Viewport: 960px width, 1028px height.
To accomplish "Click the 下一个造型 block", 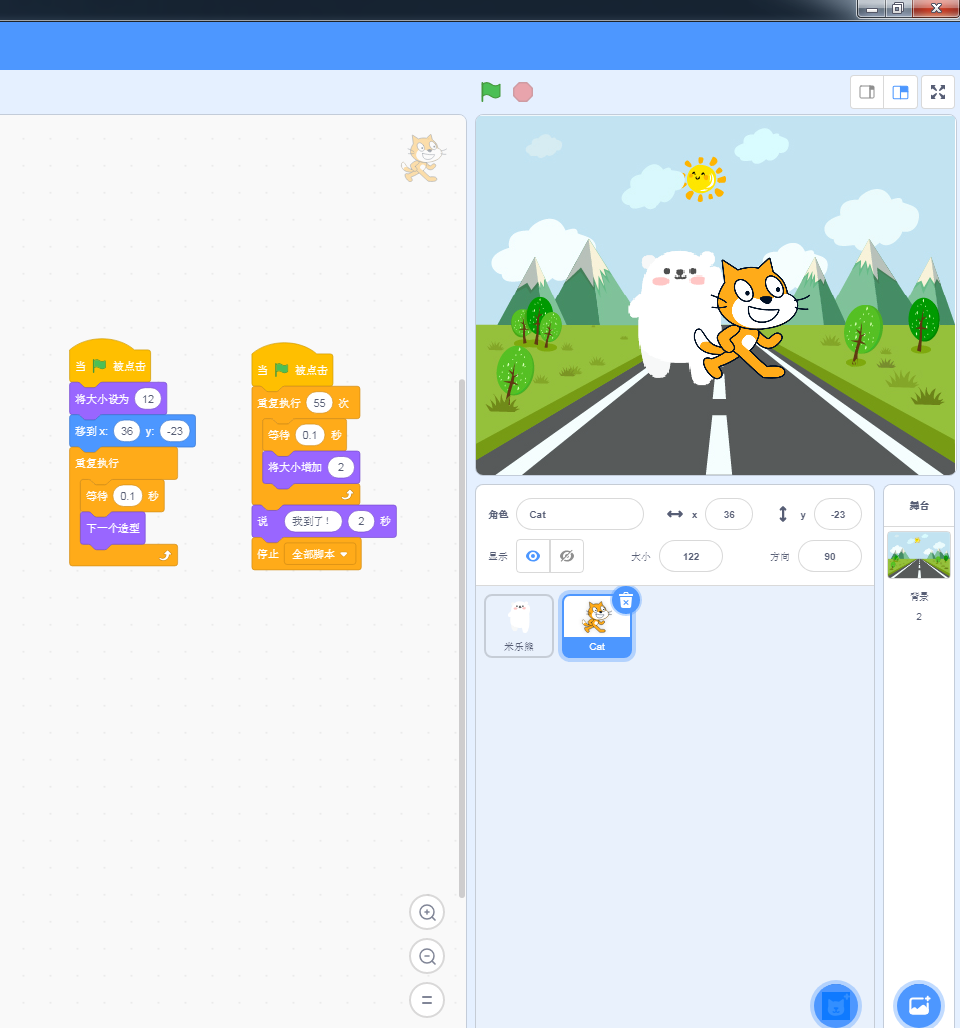I will 113,528.
